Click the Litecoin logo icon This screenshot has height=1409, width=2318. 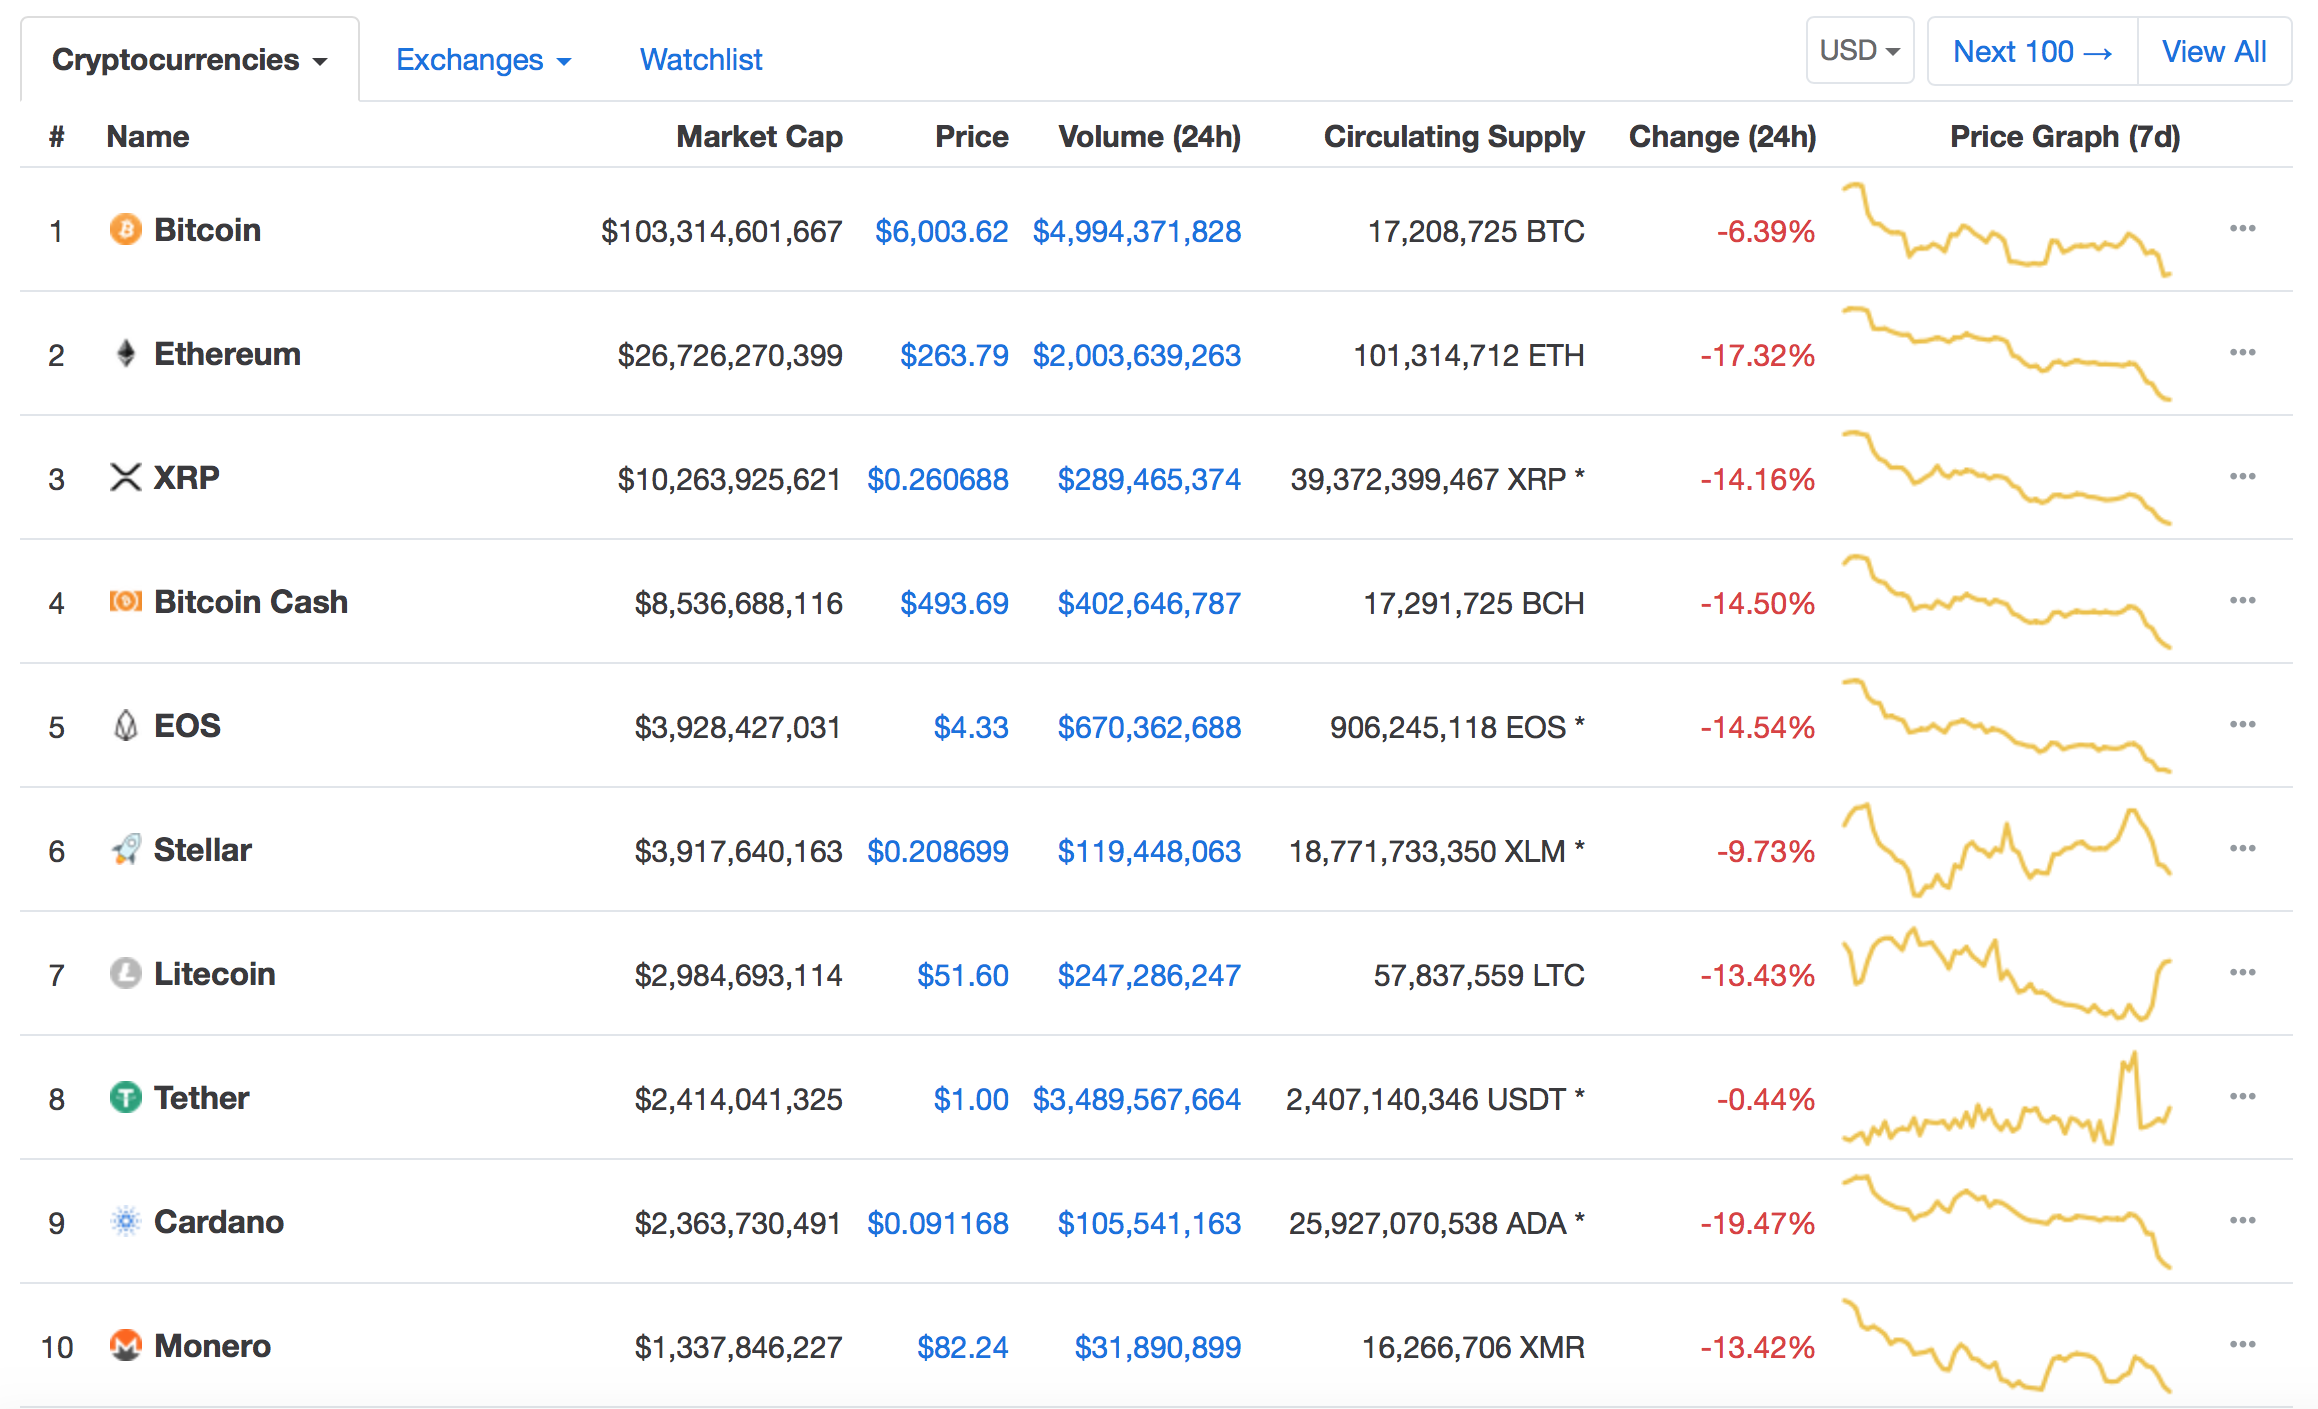[125, 974]
